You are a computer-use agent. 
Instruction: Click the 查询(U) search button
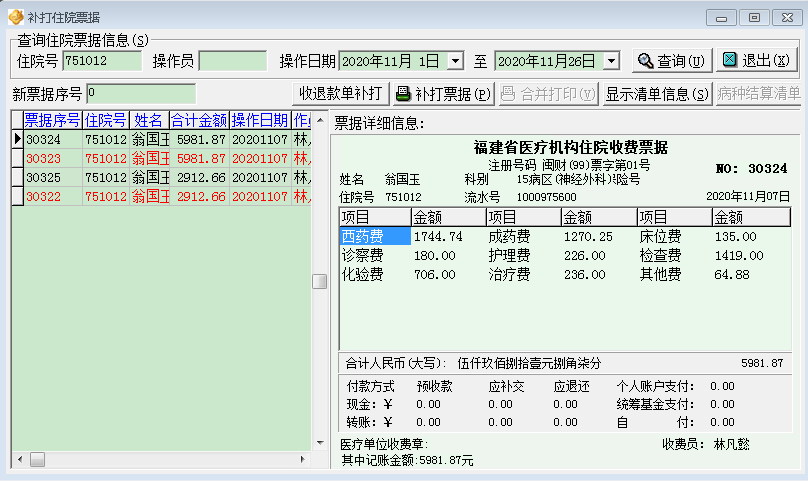coord(672,61)
